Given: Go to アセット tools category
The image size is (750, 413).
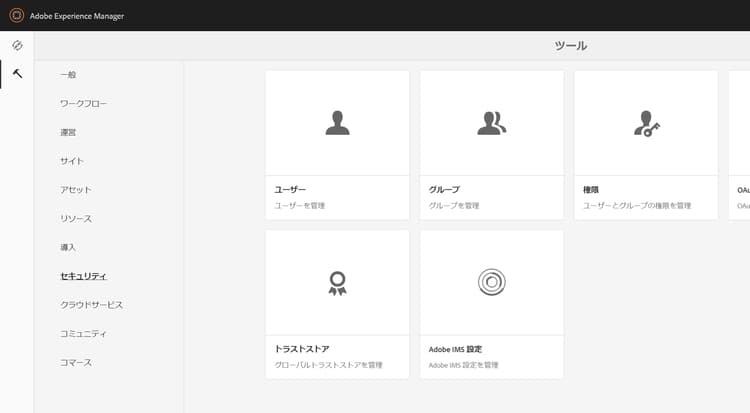Looking at the screenshot, I should click(x=76, y=190).
